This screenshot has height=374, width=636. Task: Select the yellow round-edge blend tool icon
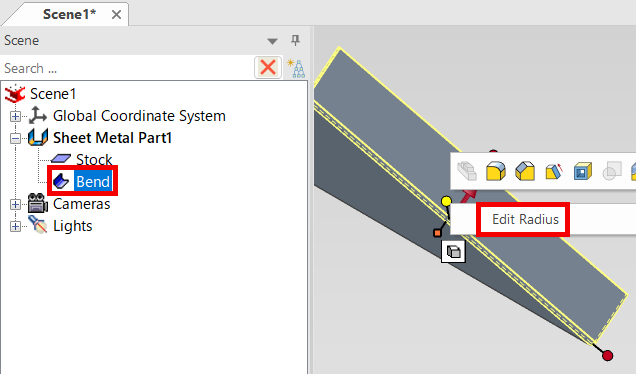coord(496,171)
